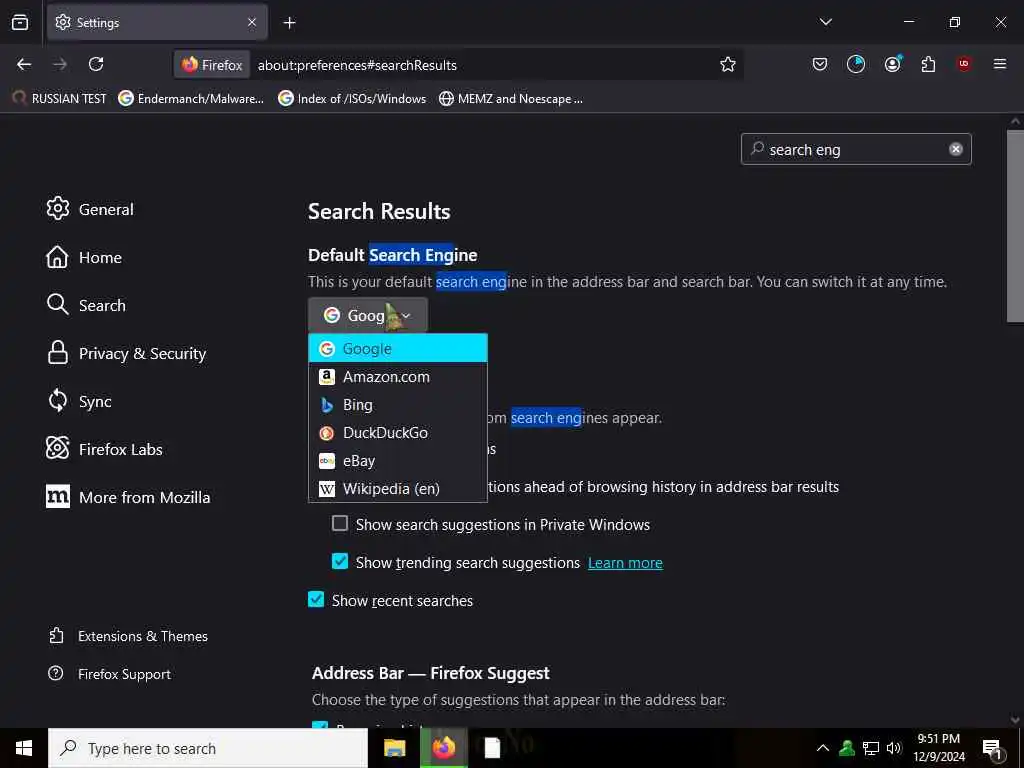The width and height of the screenshot is (1024, 768).
Task: Open the Firefox View icon
Action: 20,22
